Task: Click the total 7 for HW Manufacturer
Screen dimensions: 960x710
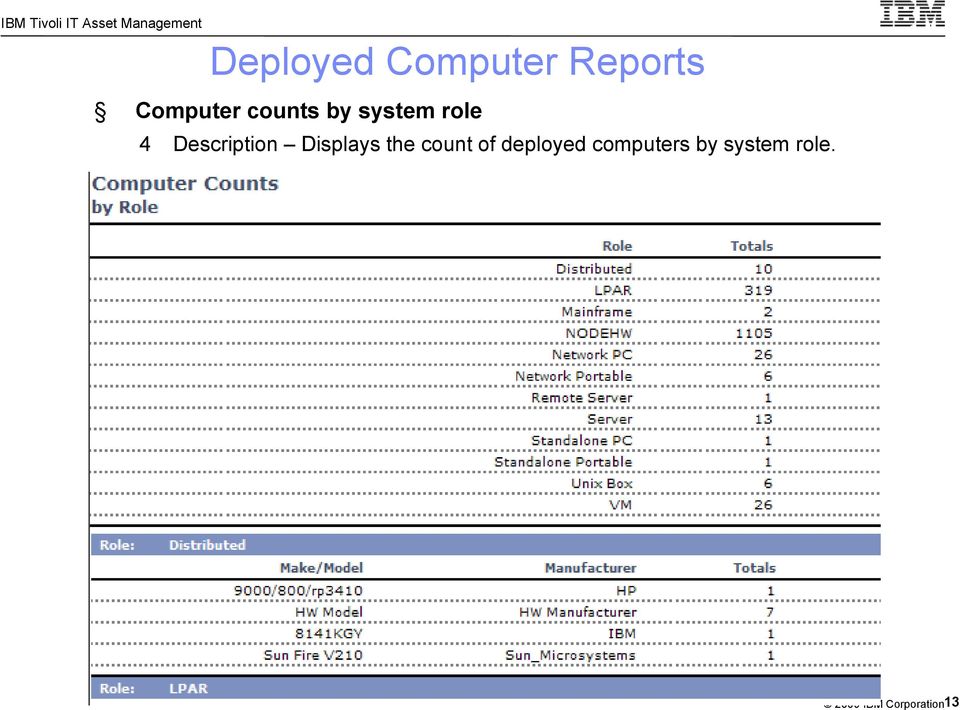Action: coord(770,613)
